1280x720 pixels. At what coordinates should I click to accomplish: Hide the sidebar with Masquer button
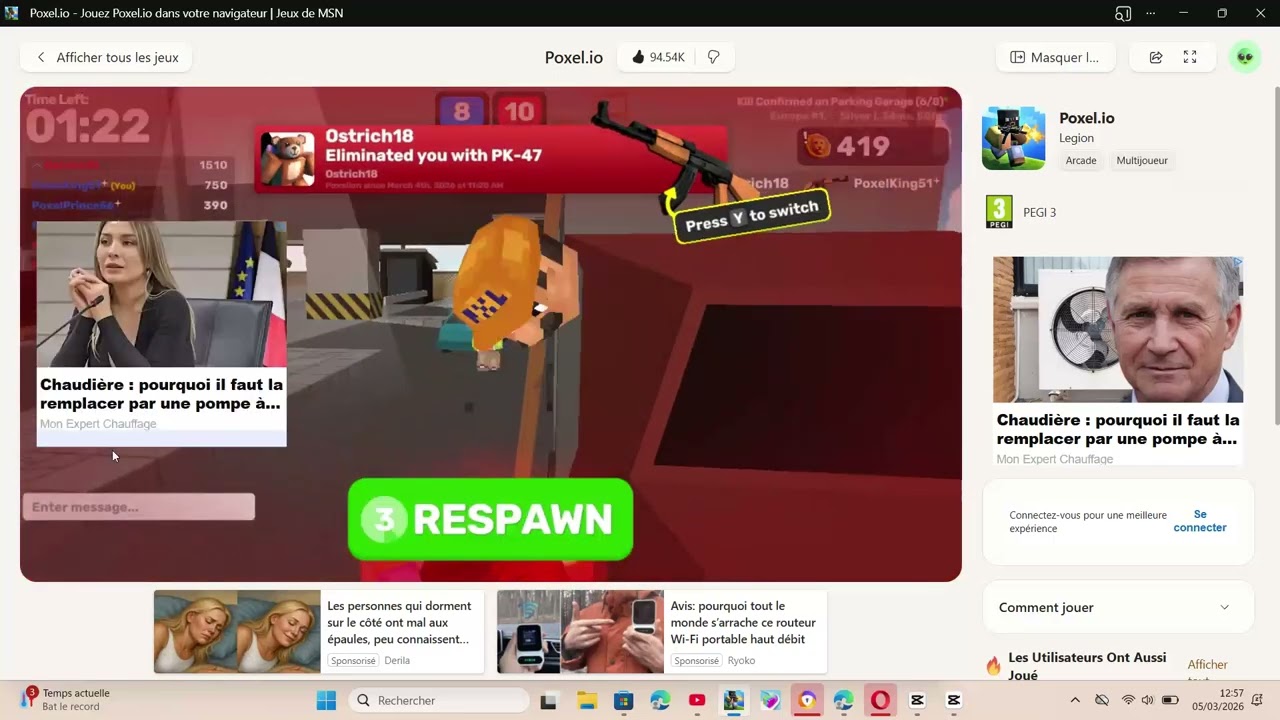[x=1055, y=57]
